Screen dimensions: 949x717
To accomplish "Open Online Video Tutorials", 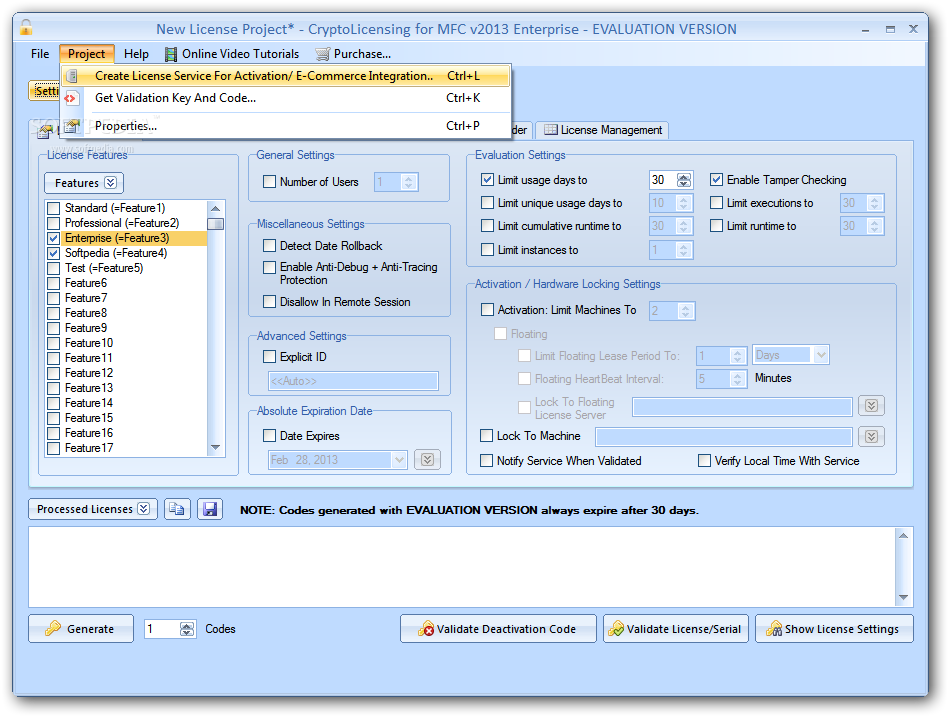I will click(x=232, y=54).
